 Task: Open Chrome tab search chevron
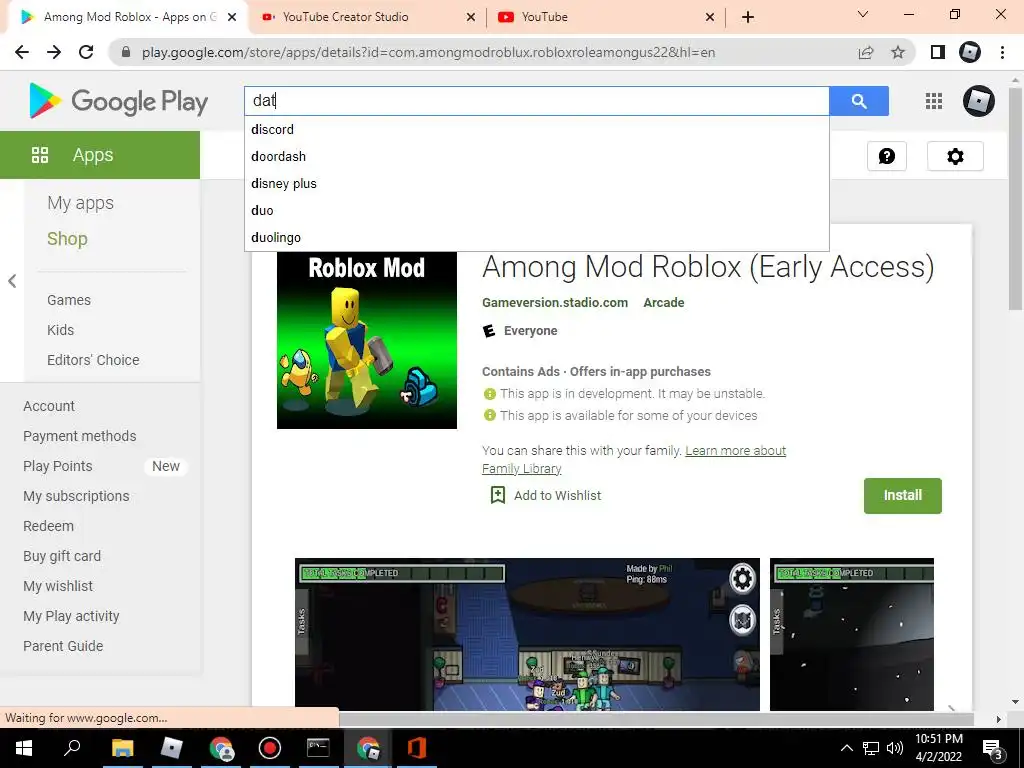click(x=863, y=14)
